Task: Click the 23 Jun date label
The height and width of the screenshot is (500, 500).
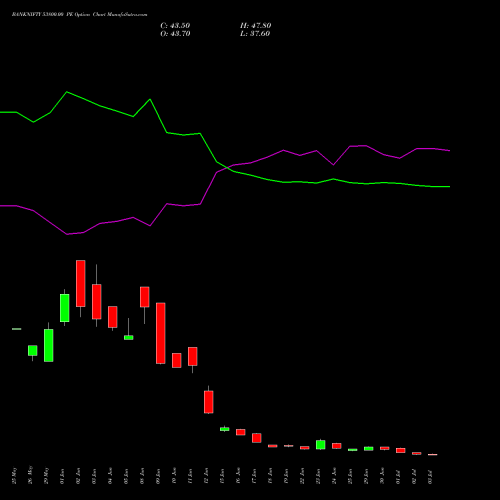Action: (x=318, y=476)
